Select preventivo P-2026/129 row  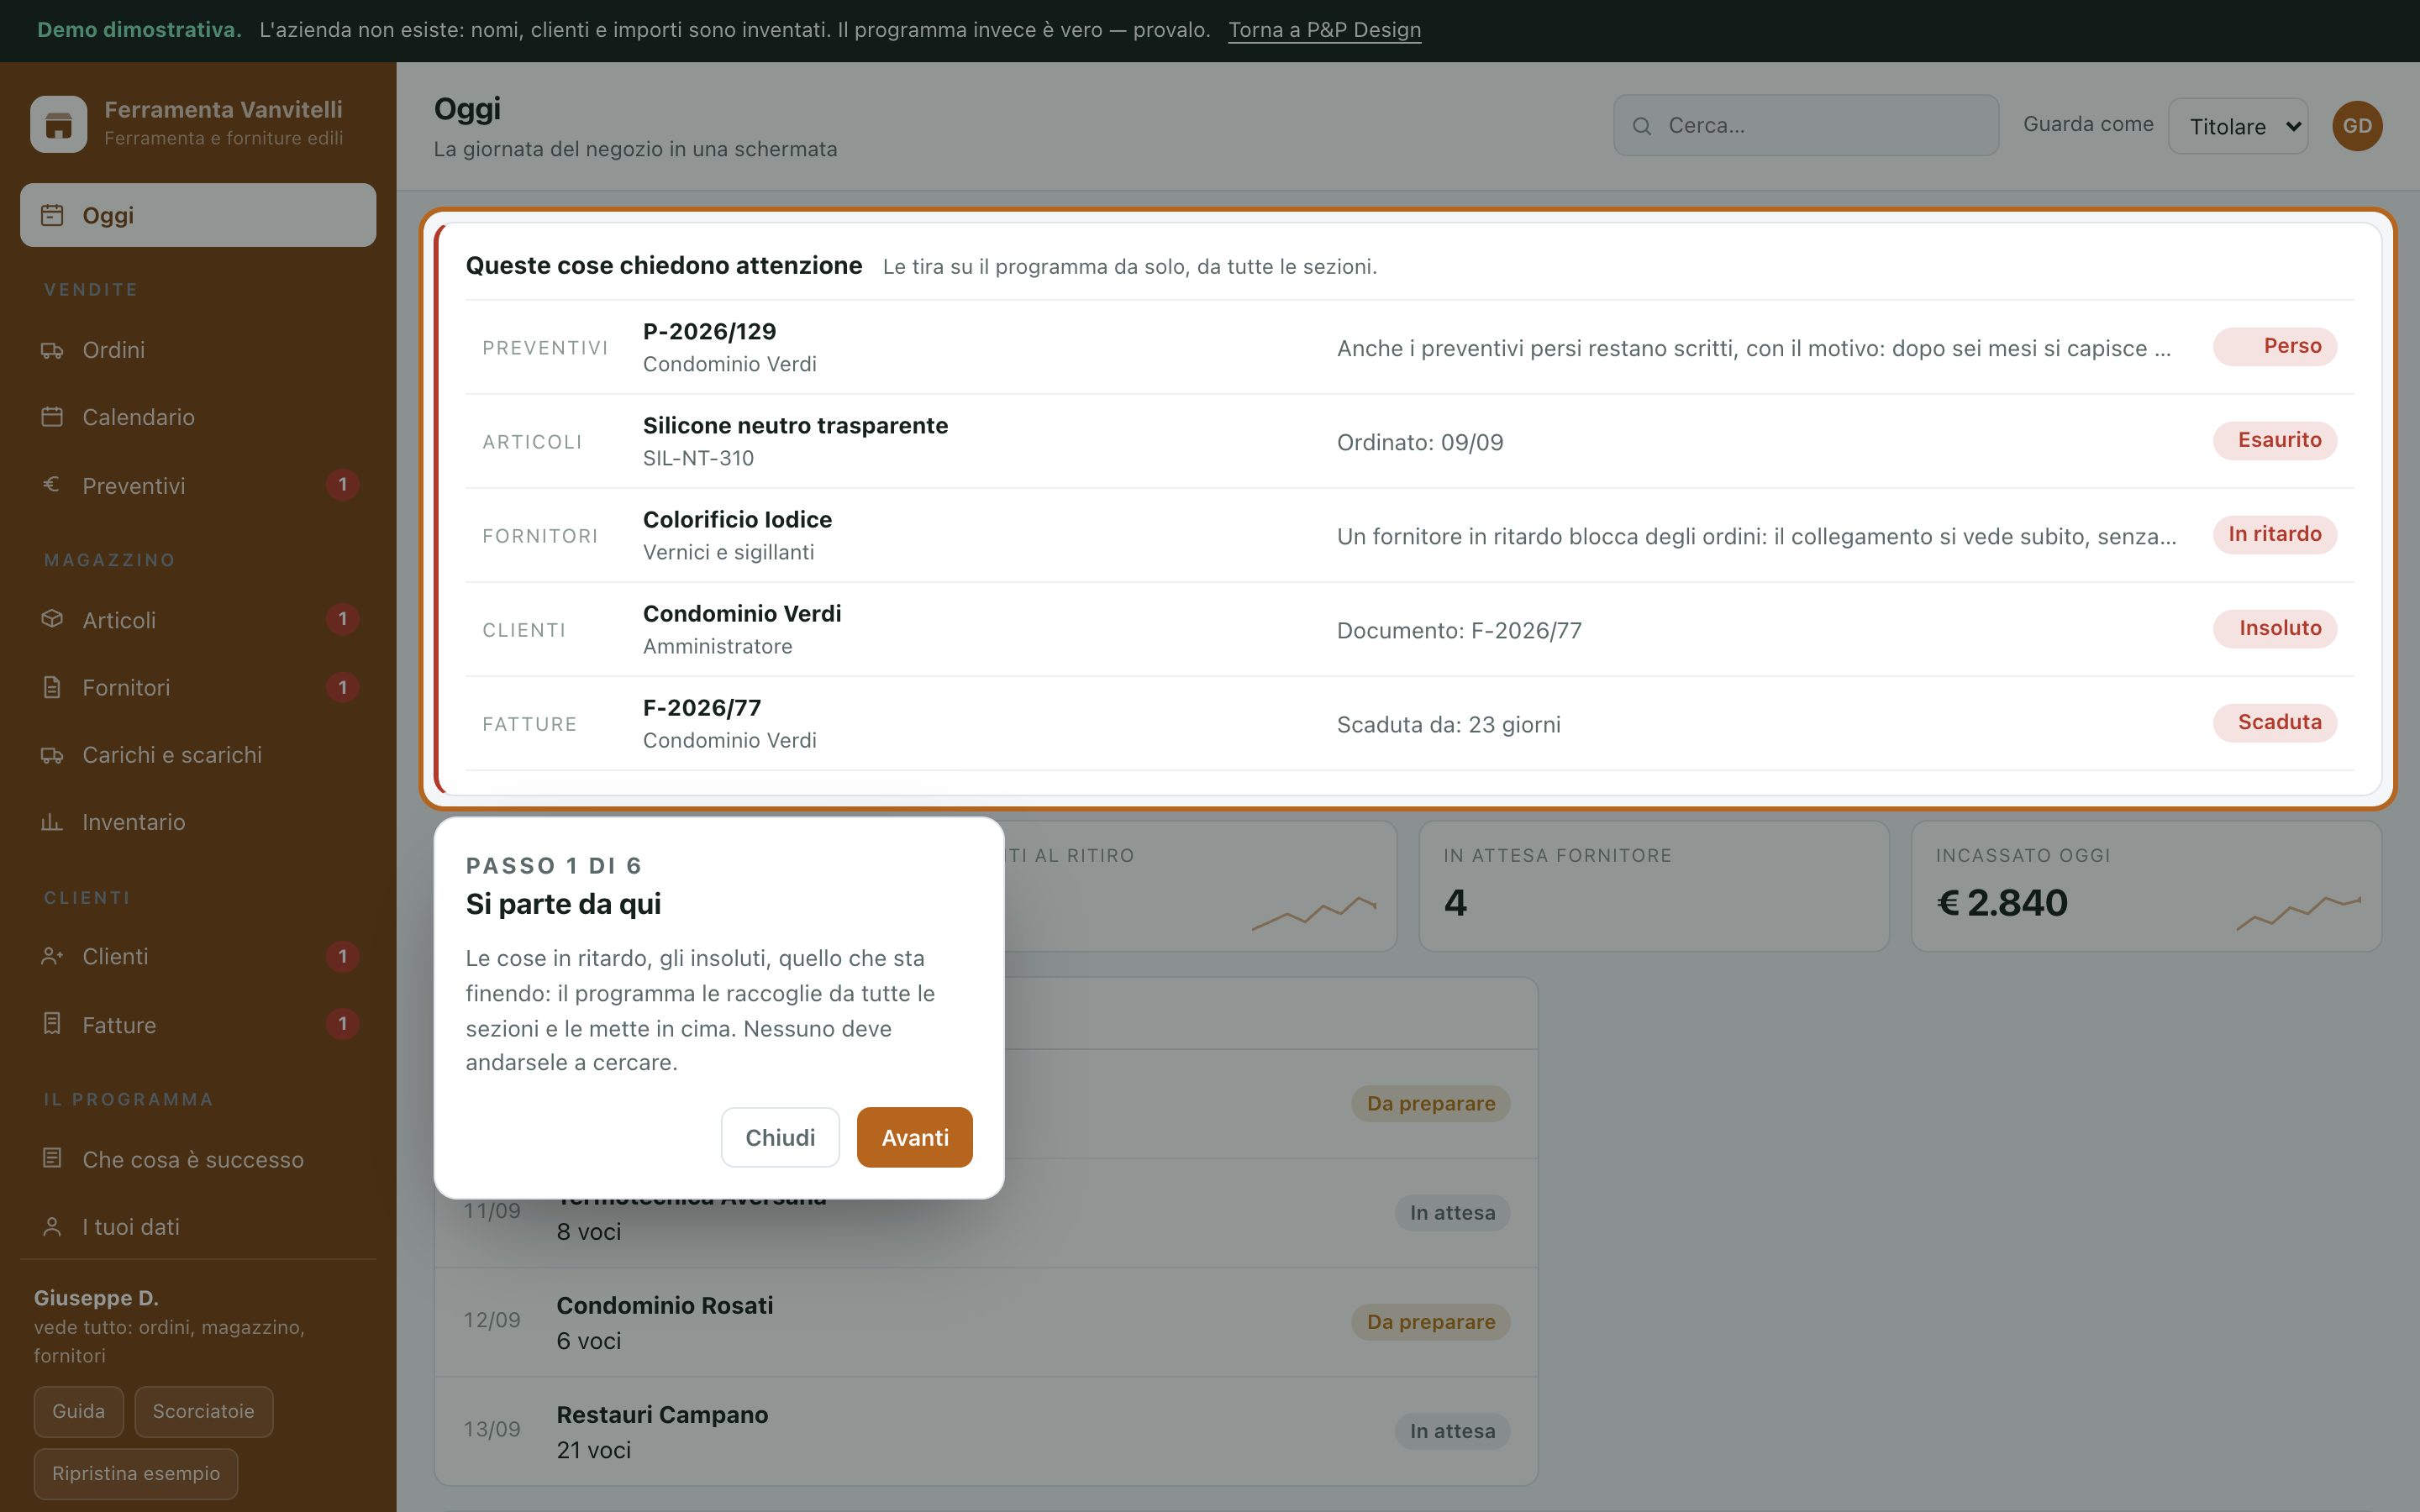[1409, 347]
